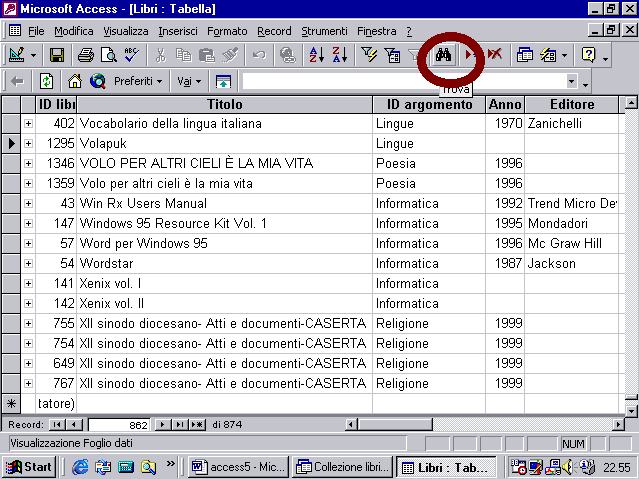This screenshot has width=639, height=479.
Task: Open the Modifica menu
Action: pyautogui.click(x=74, y=31)
